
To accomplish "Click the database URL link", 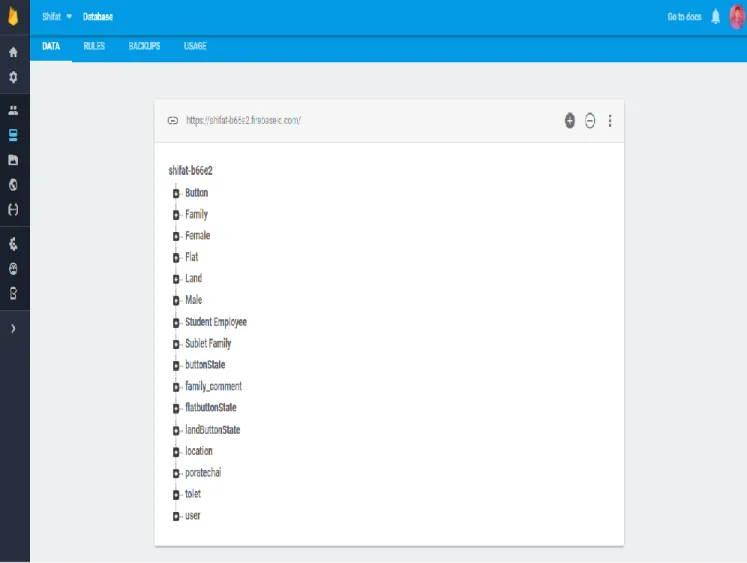I will (243, 121).
